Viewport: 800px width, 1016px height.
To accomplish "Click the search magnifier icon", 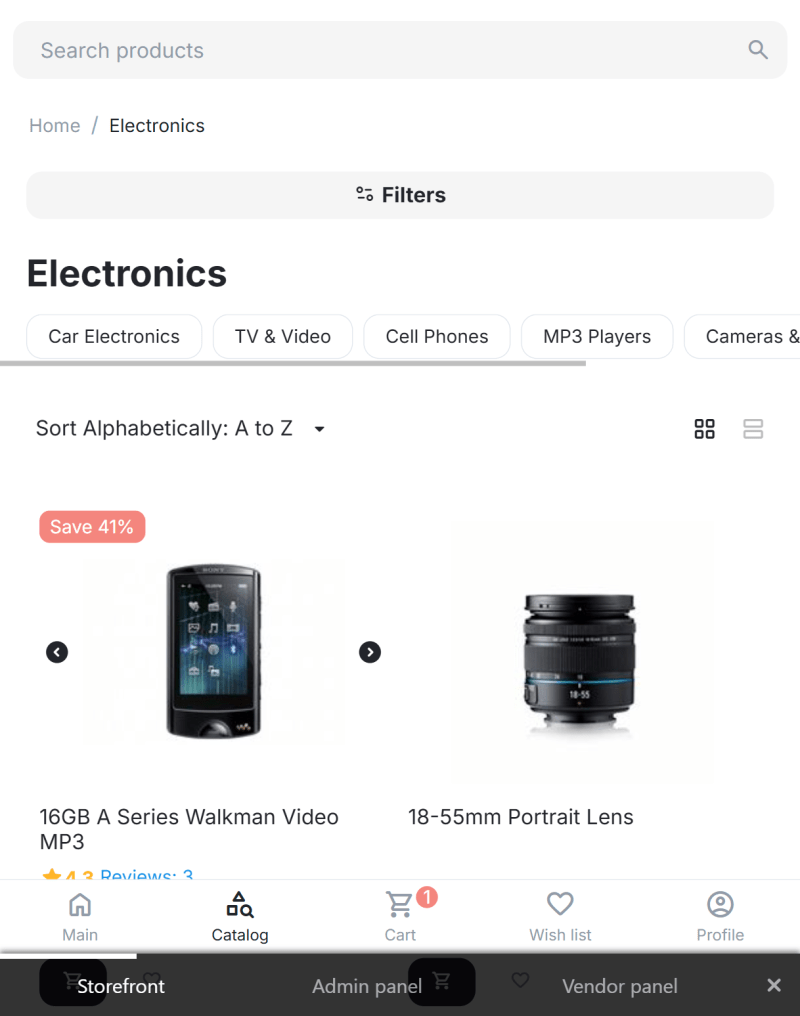I will 758,50.
